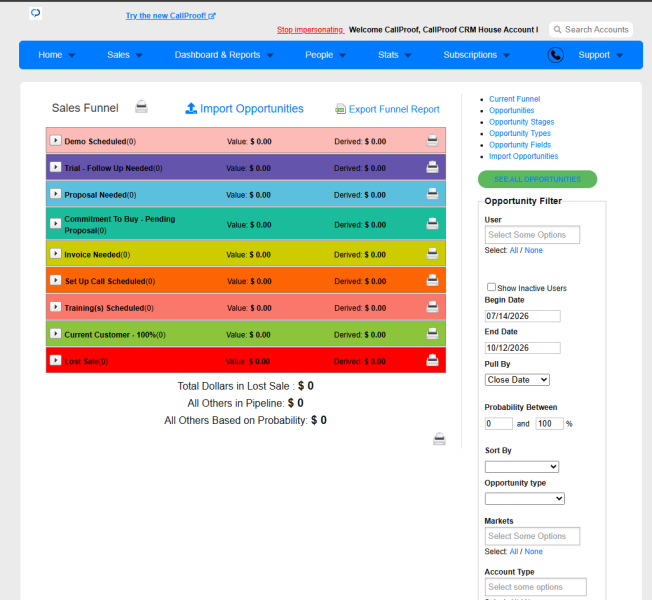
Task: Click the Begin Date field
Action: [x=523, y=316]
